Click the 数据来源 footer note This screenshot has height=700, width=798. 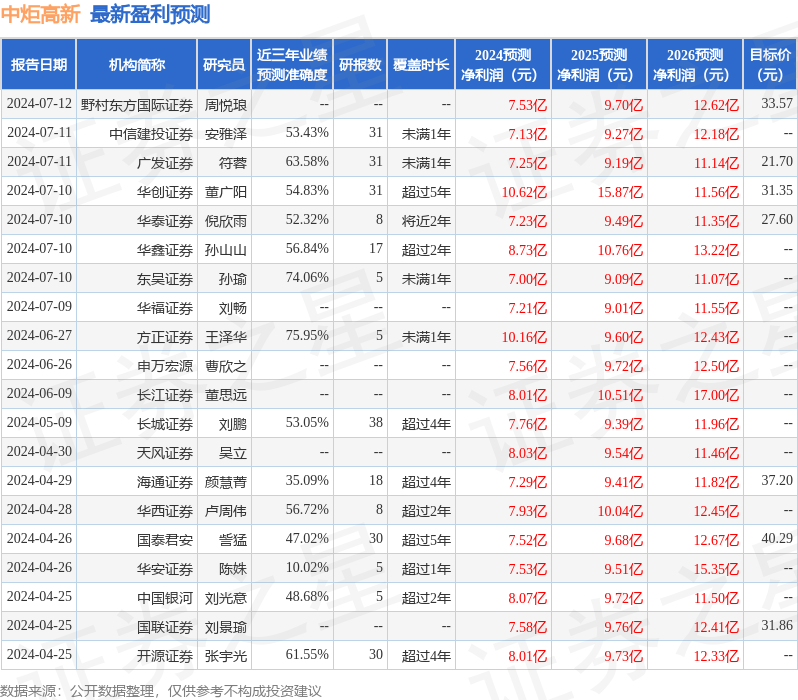(161, 691)
